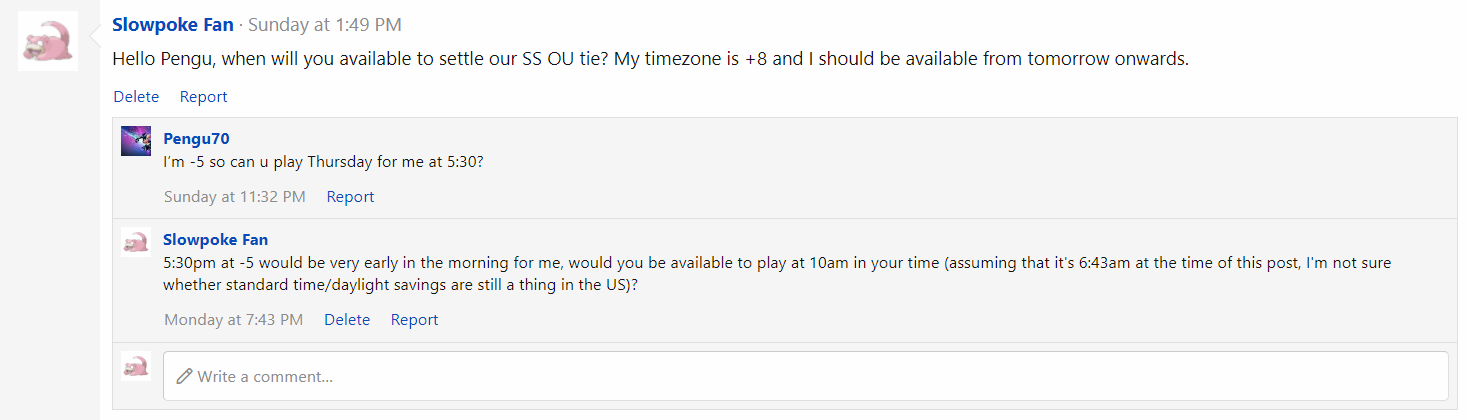Delete the main profile post
1466x420 pixels.
tap(136, 97)
